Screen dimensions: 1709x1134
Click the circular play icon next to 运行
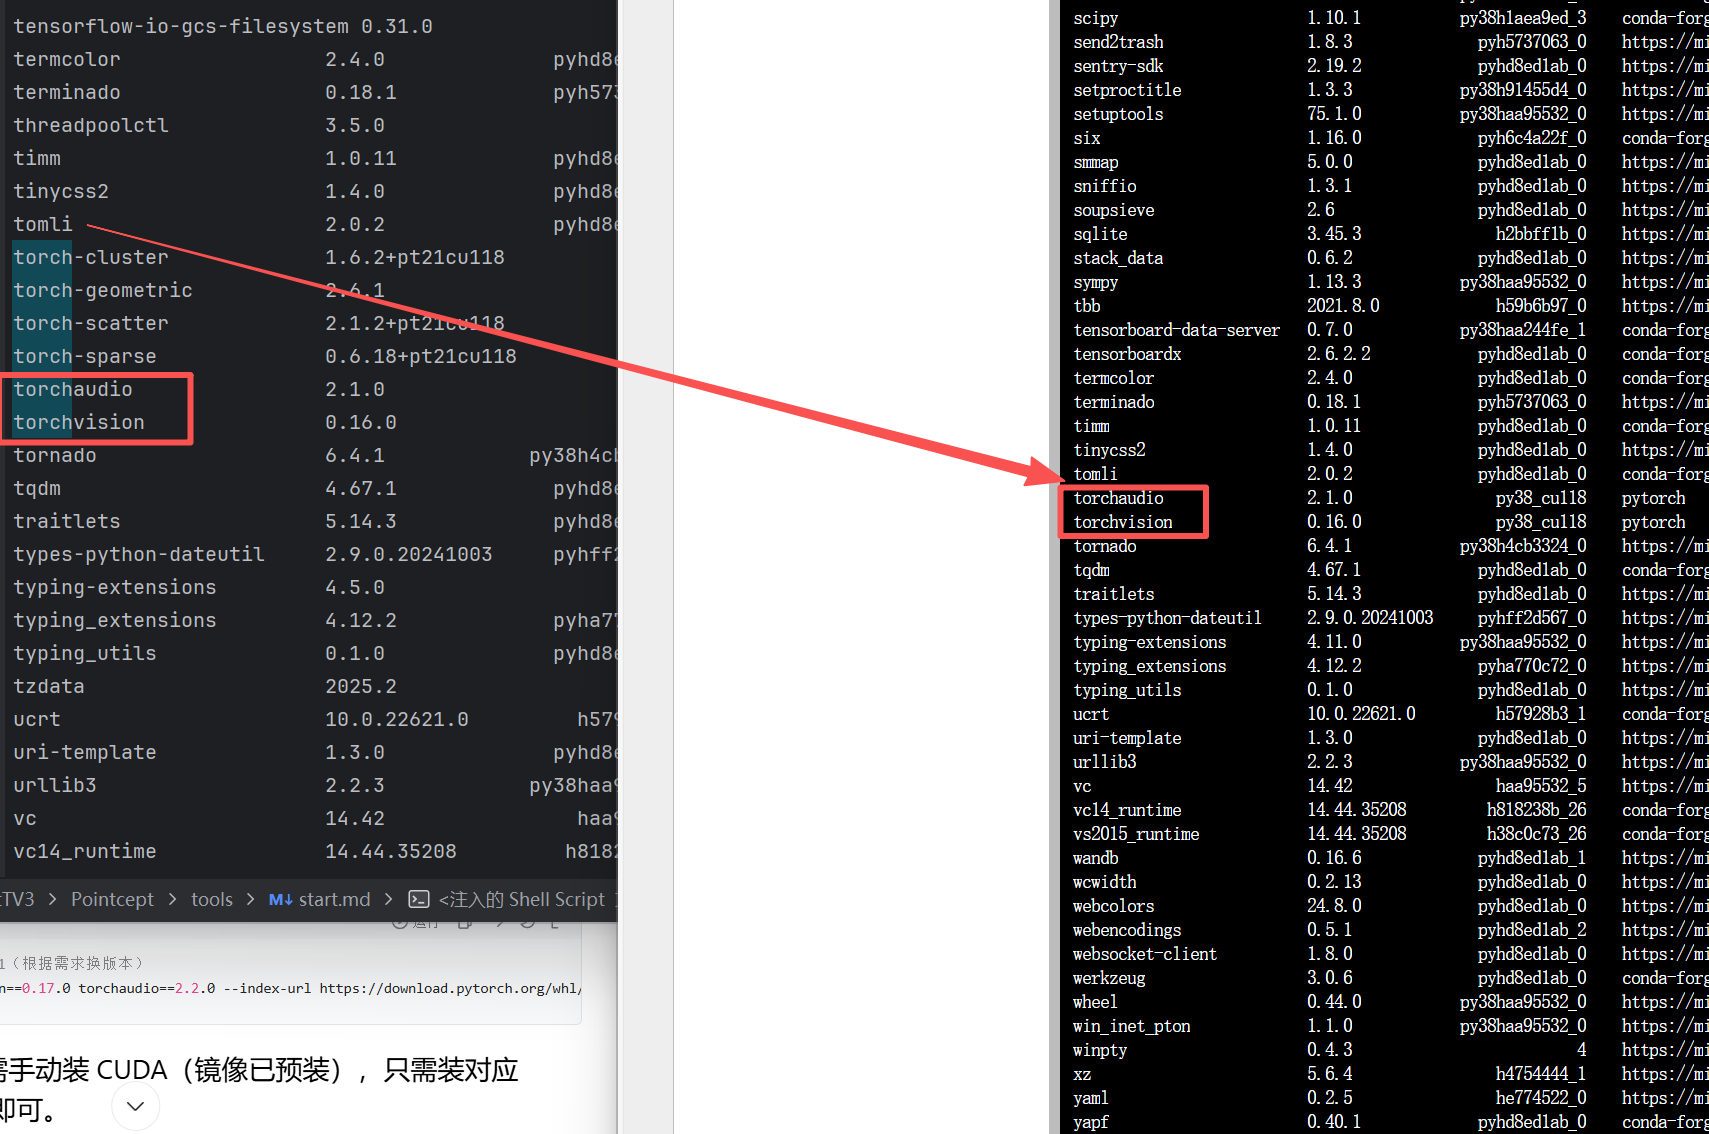[x=398, y=923]
